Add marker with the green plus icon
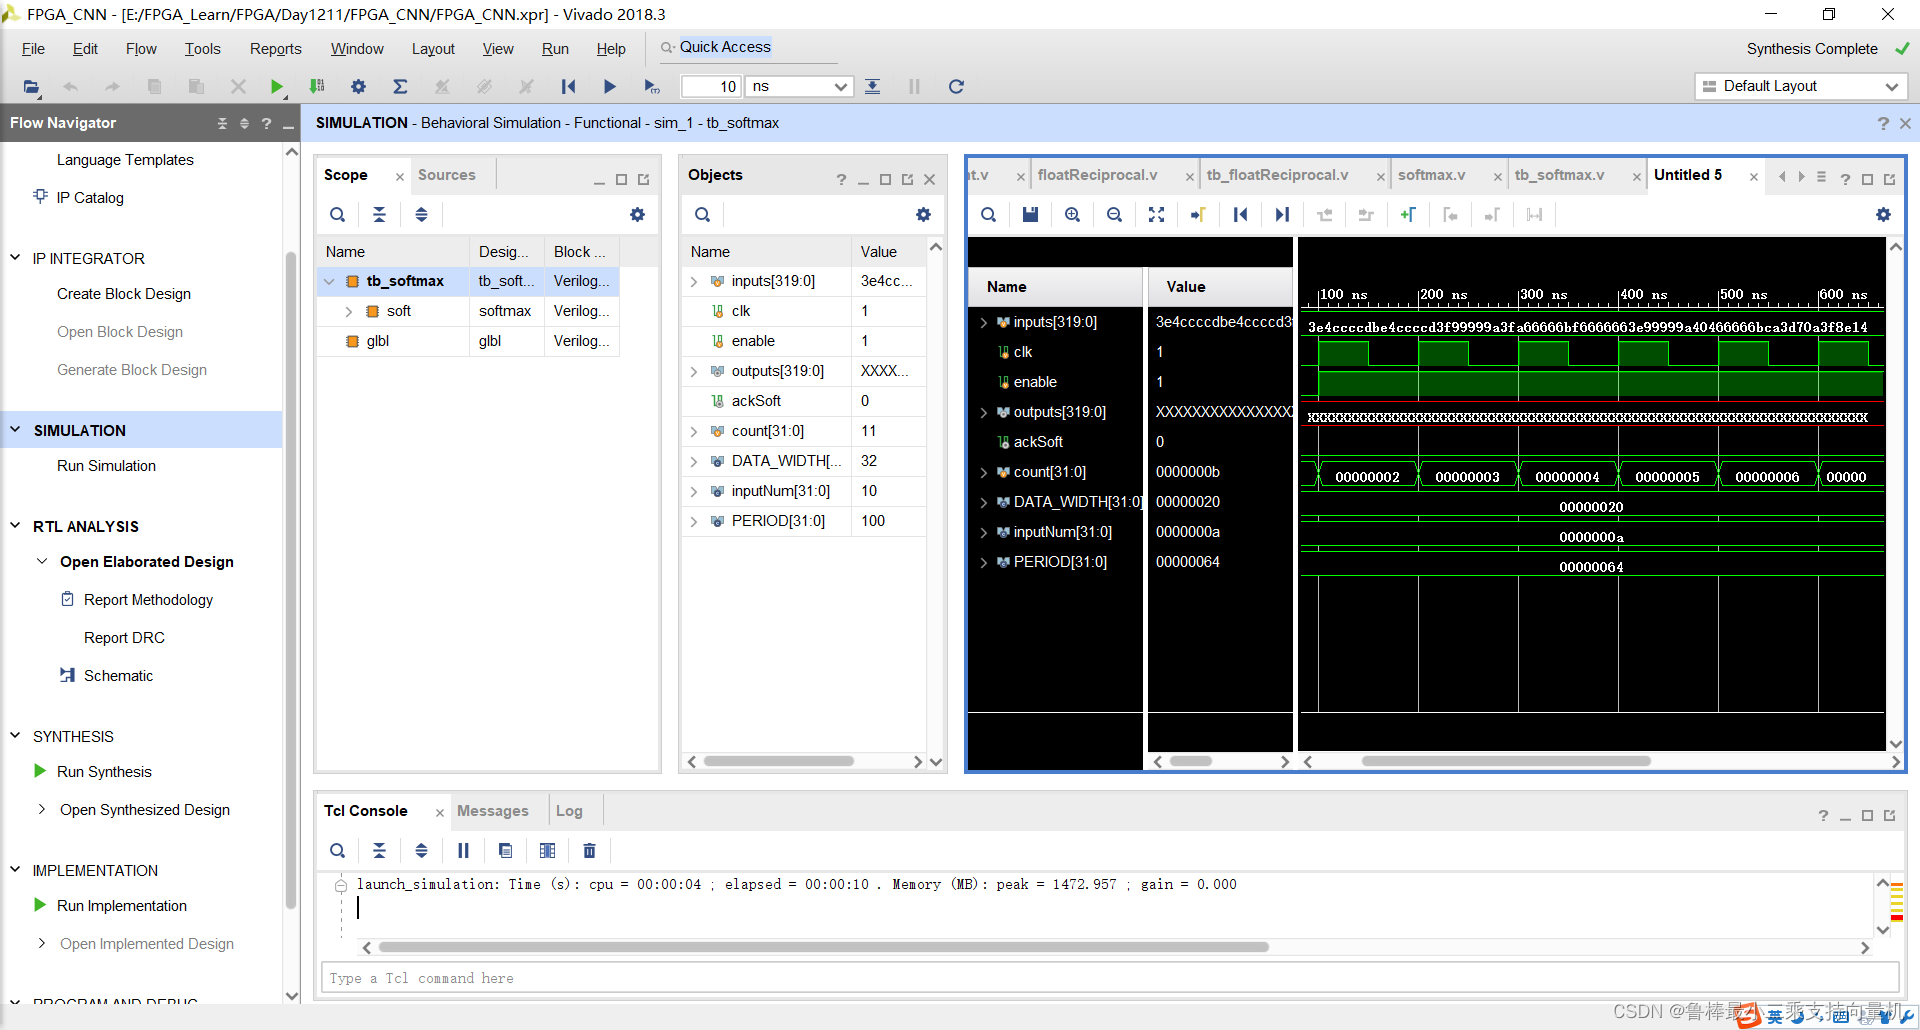The image size is (1920, 1030). (1408, 215)
